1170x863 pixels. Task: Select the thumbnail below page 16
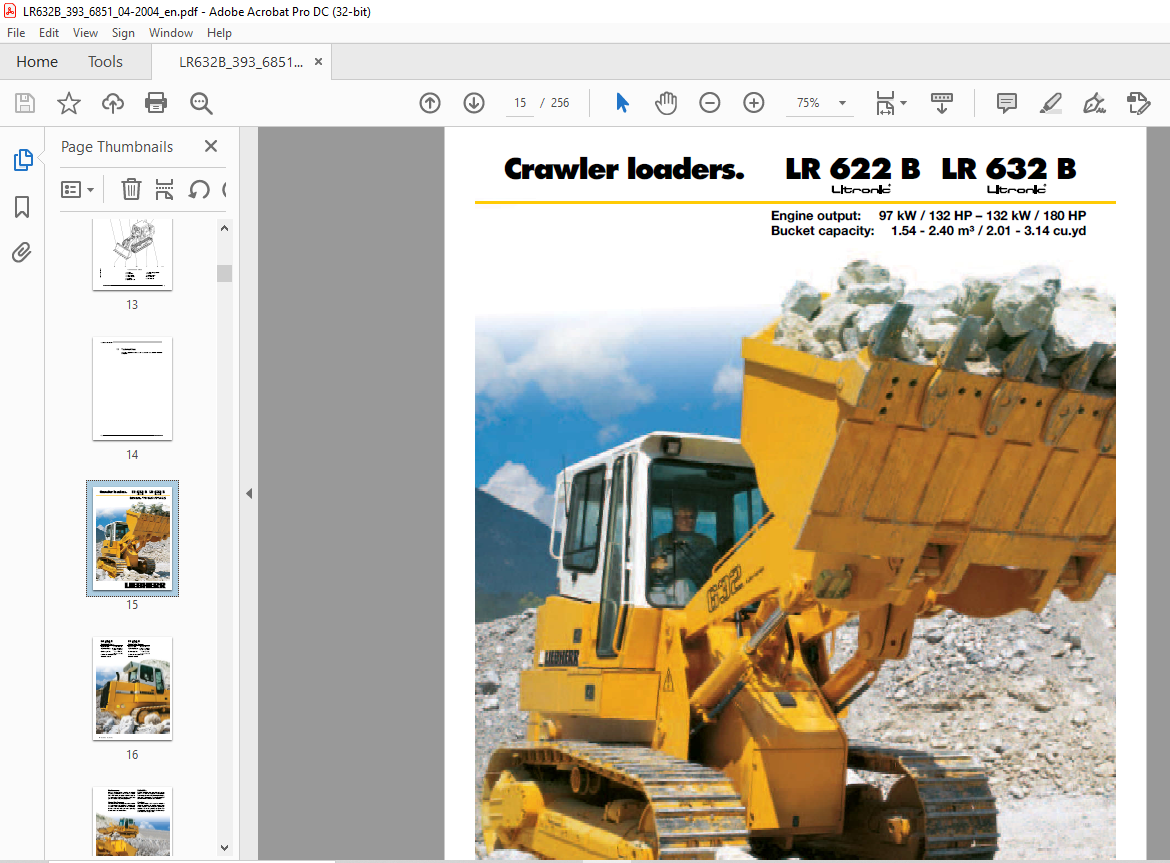click(x=132, y=822)
